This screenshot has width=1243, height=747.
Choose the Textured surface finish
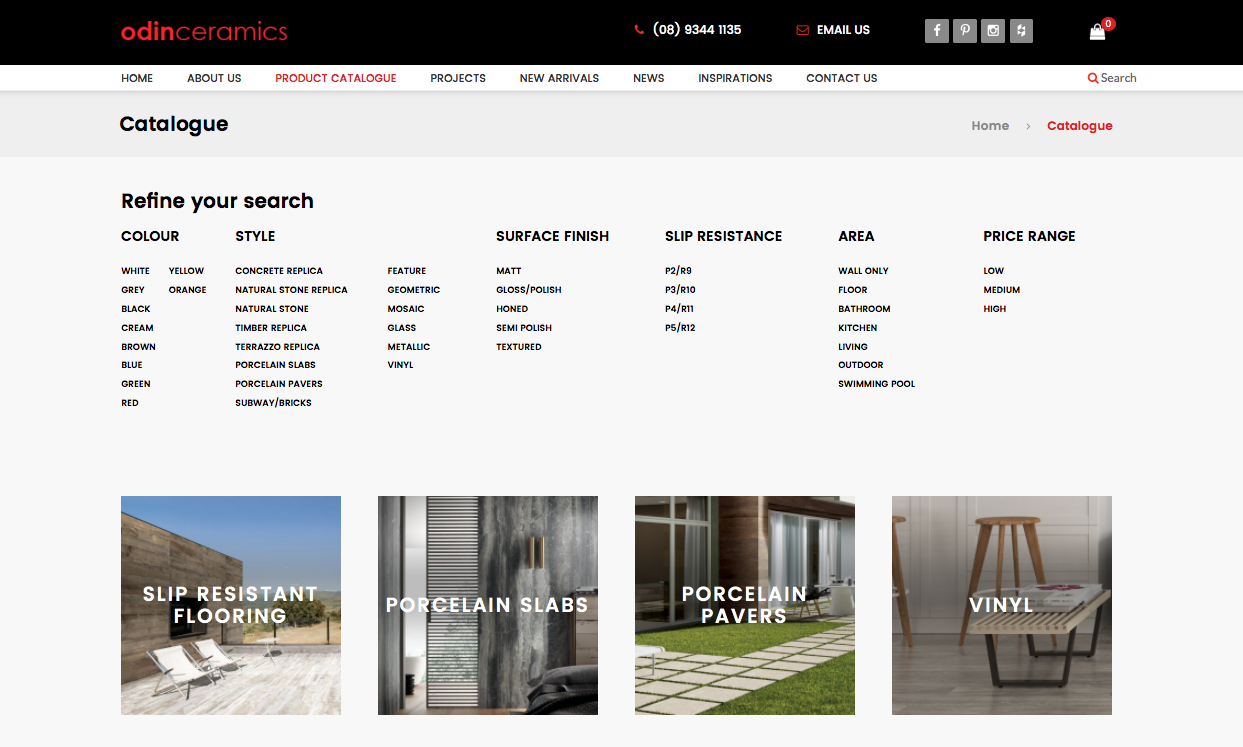click(x=519, y=347)
